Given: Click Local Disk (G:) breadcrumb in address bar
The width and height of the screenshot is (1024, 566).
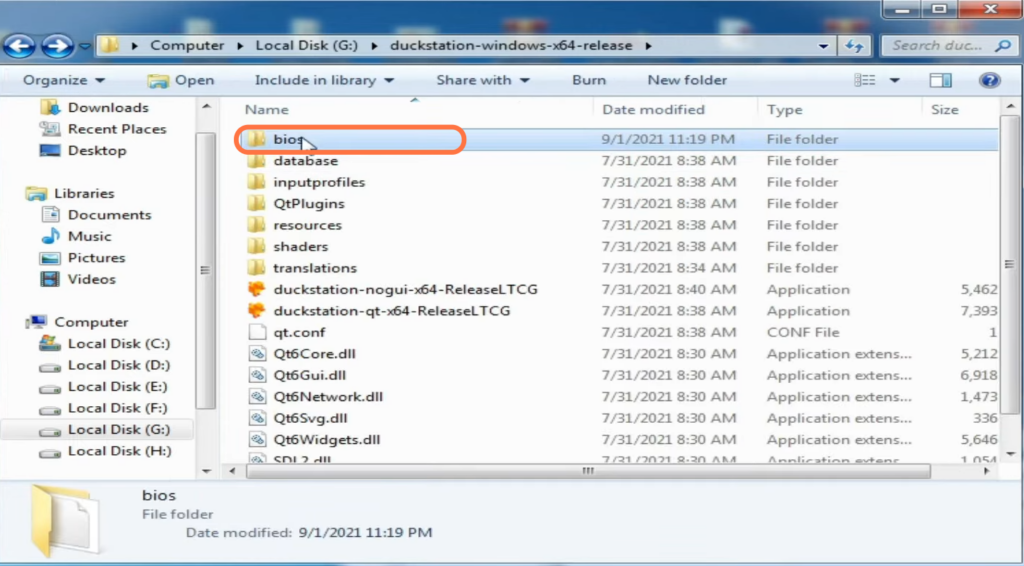Looking at the screenshot, I should 306,46.
